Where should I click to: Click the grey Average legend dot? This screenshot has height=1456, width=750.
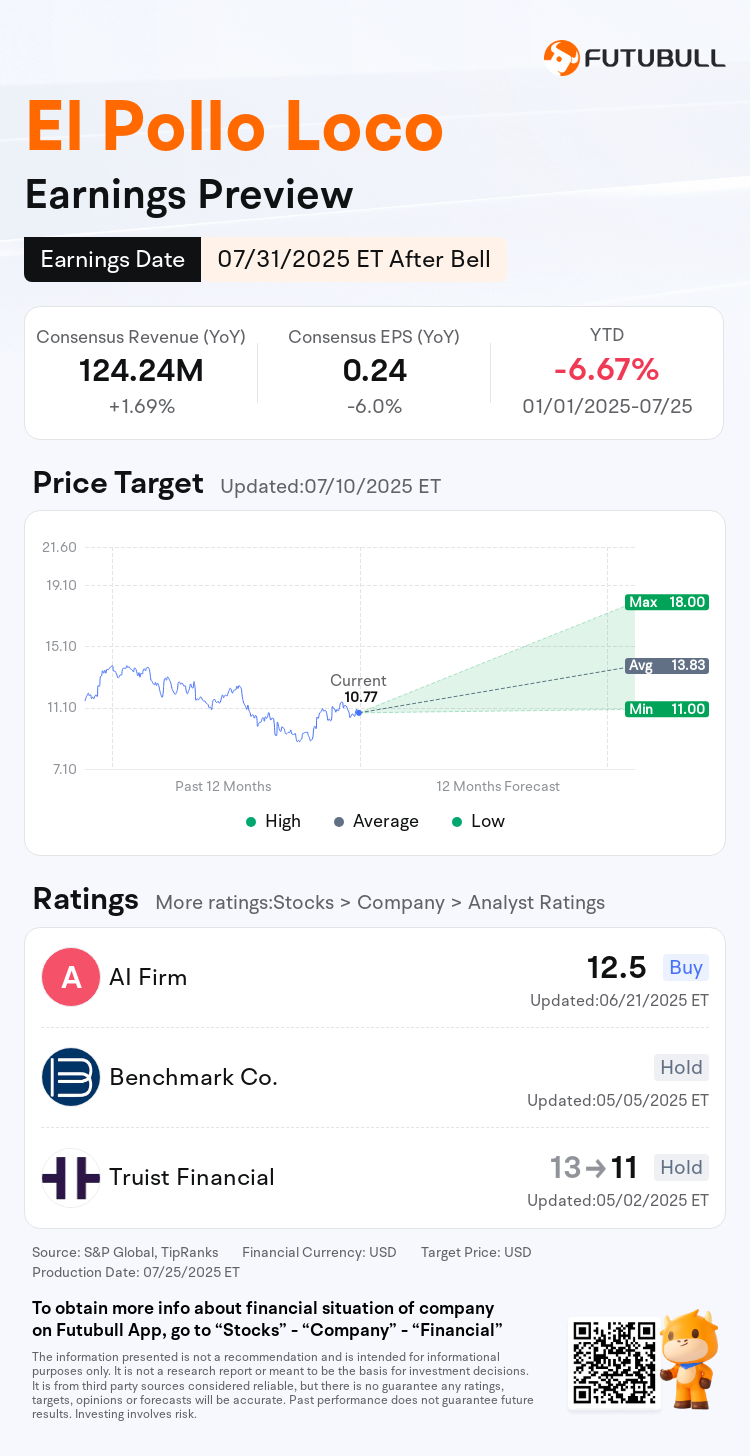(339, 822)
